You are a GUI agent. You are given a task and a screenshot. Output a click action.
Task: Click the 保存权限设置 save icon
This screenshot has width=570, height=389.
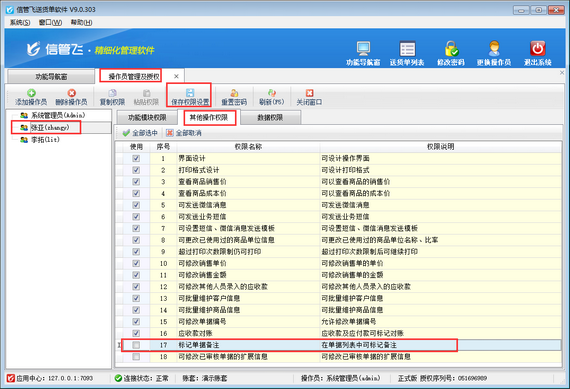(190, 93)
